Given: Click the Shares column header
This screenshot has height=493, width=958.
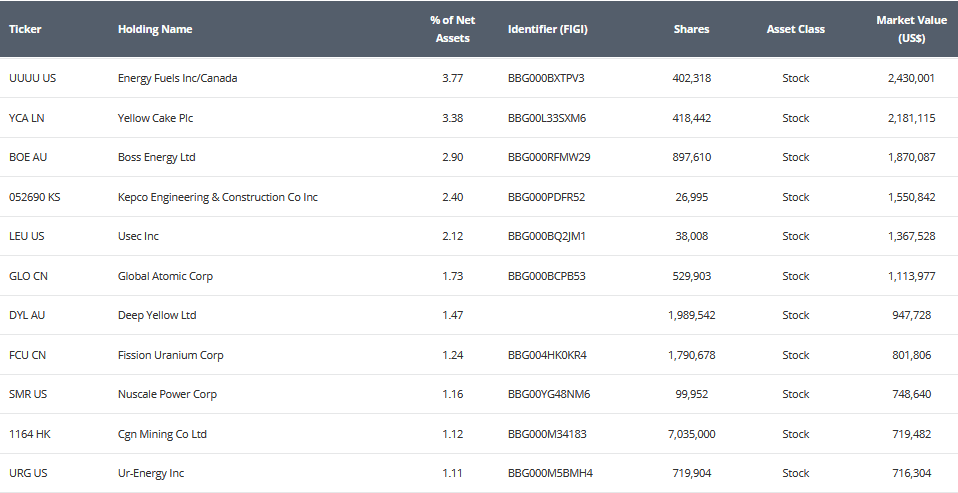Looking at the screenshot, I should pyautogui.click(x=692, y=29).
